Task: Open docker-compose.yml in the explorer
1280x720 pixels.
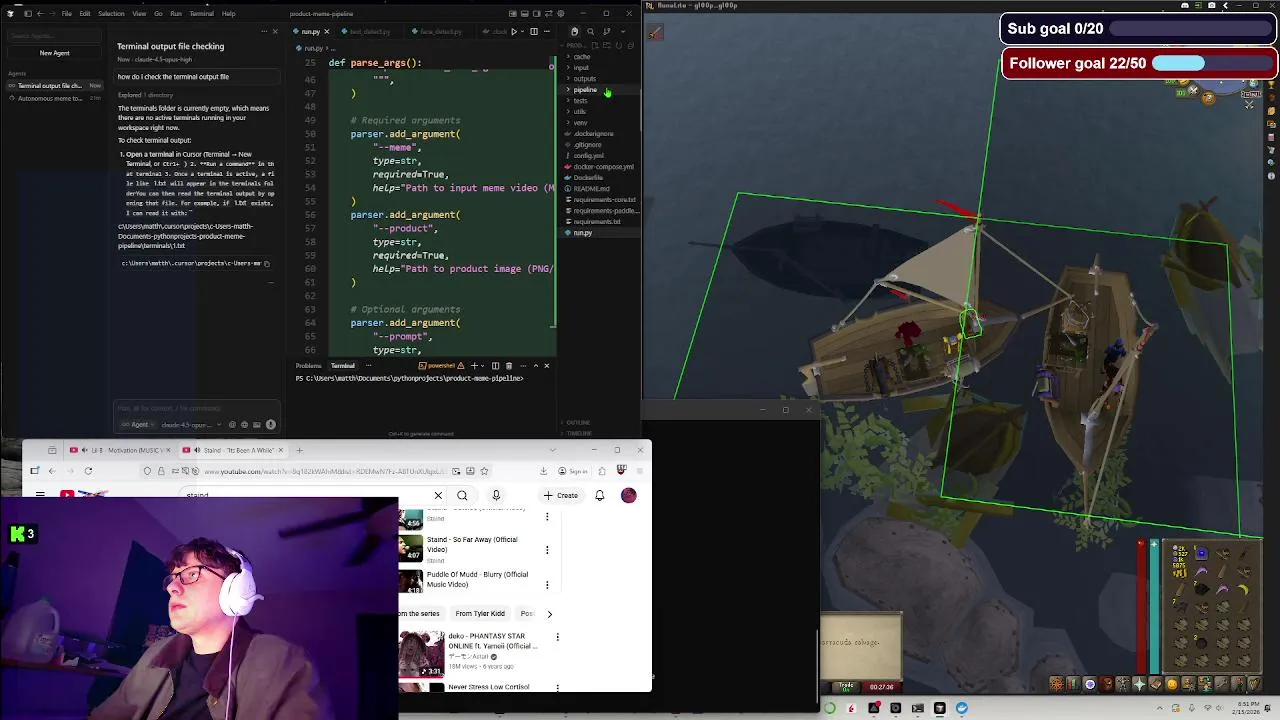Action: 602,167
